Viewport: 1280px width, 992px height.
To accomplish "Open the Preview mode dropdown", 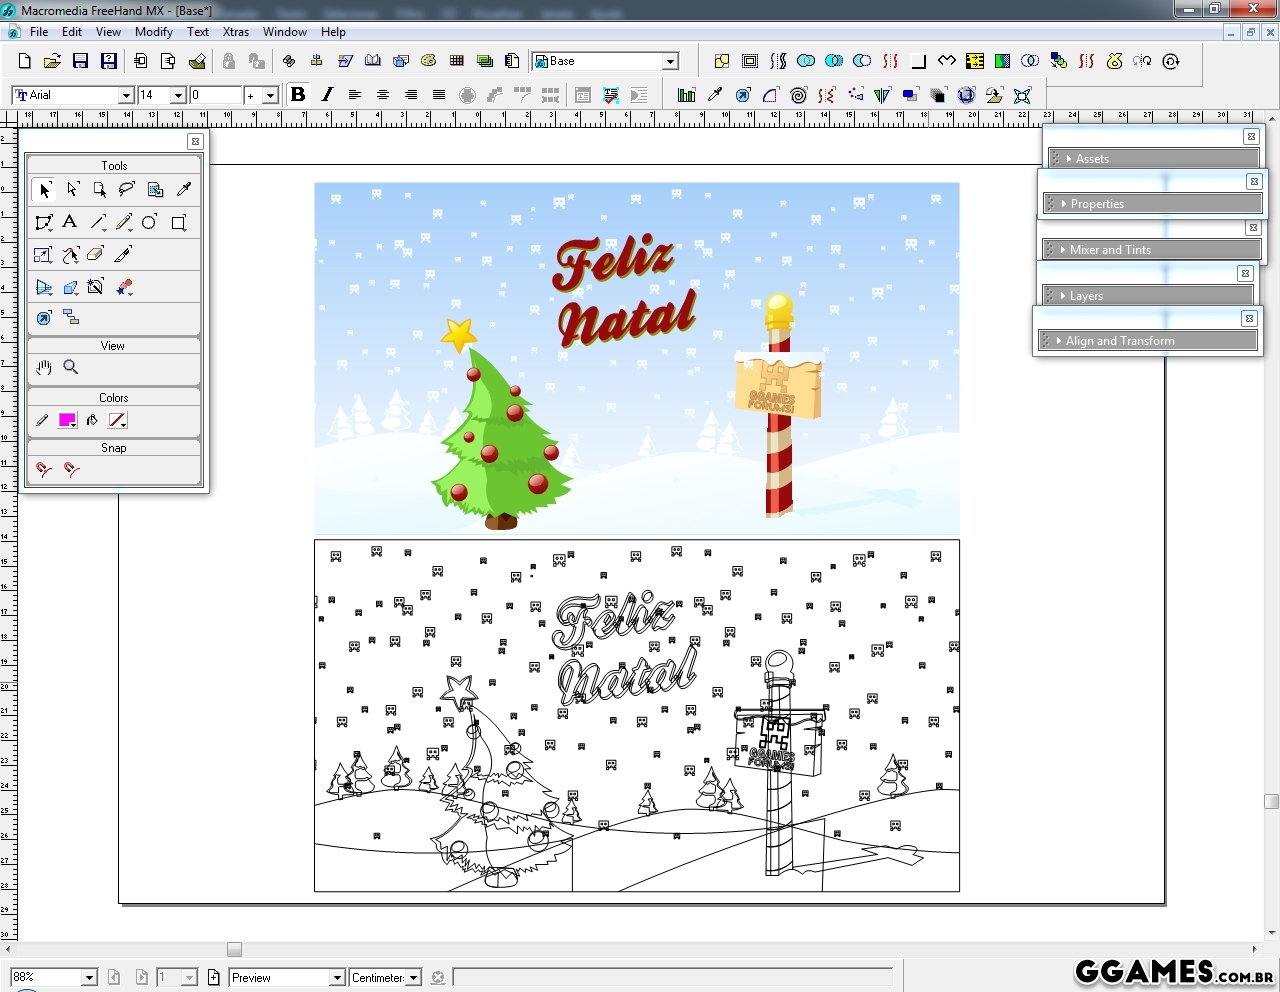I will pyautogui.click(x=337, y=978).
